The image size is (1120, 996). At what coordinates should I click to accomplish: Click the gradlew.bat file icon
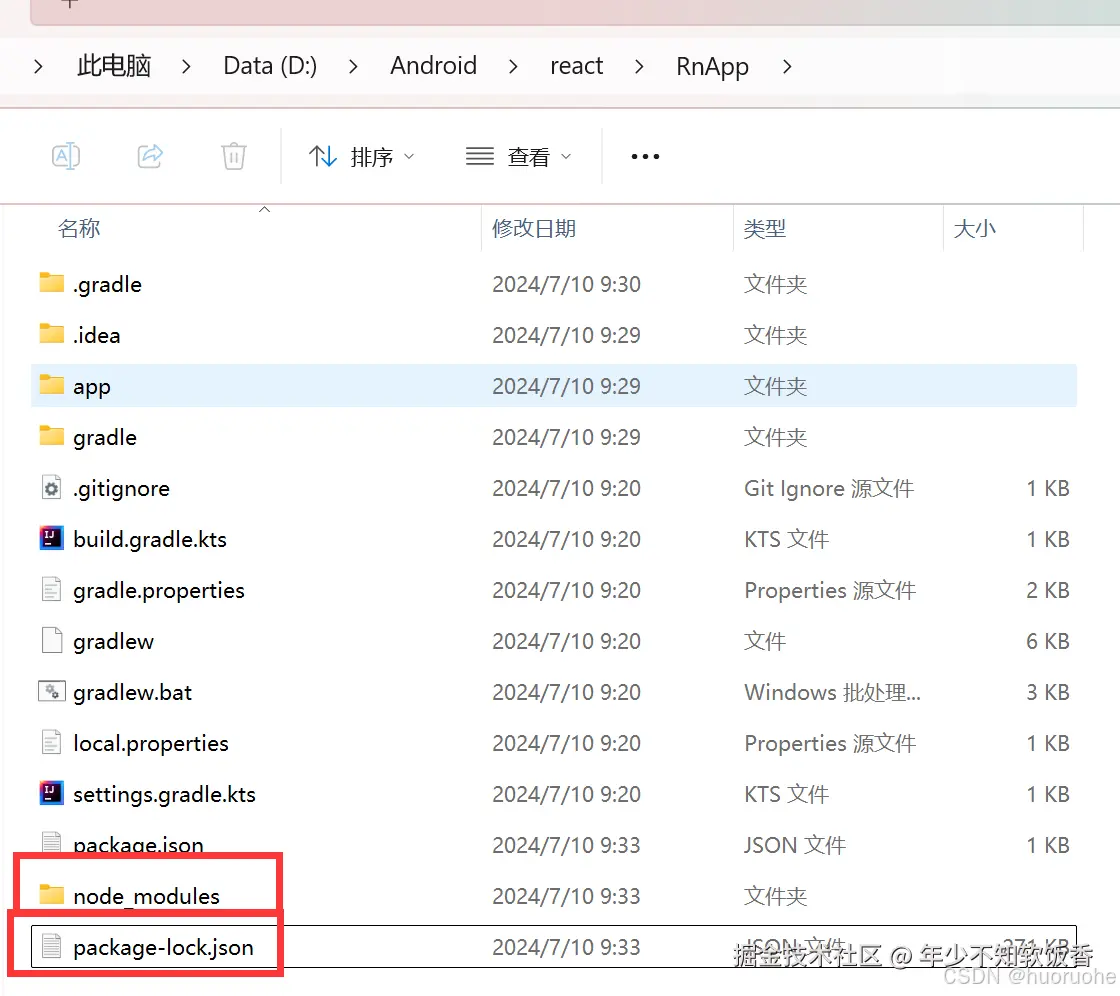pyautogui.click(x=51, y=692)
